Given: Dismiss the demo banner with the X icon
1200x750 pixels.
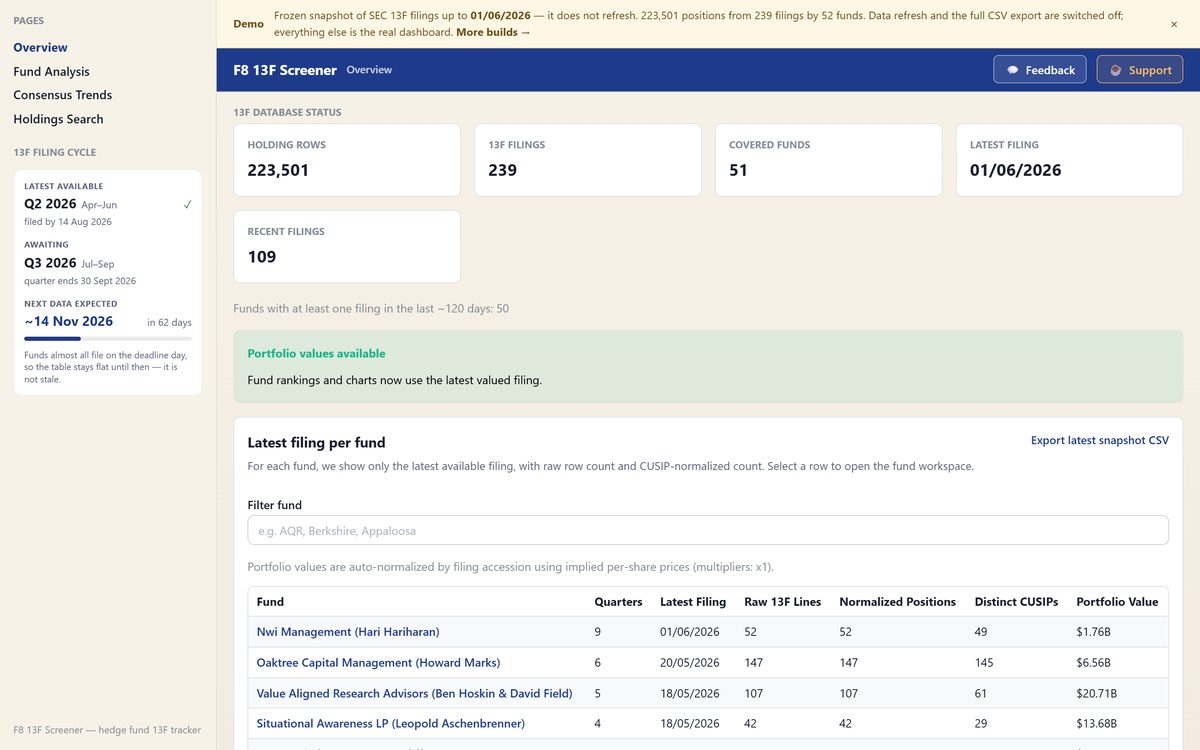Looking at the screenshot, I should pos(1174,24).
